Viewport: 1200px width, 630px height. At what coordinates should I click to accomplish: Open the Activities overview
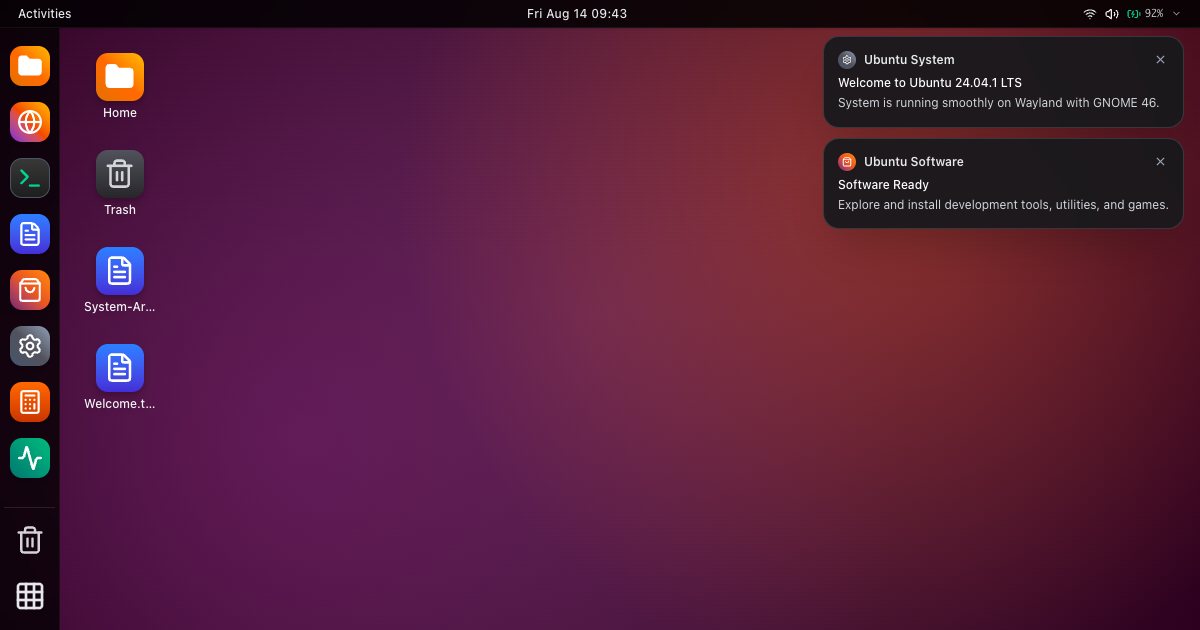(x=45, y=14)
